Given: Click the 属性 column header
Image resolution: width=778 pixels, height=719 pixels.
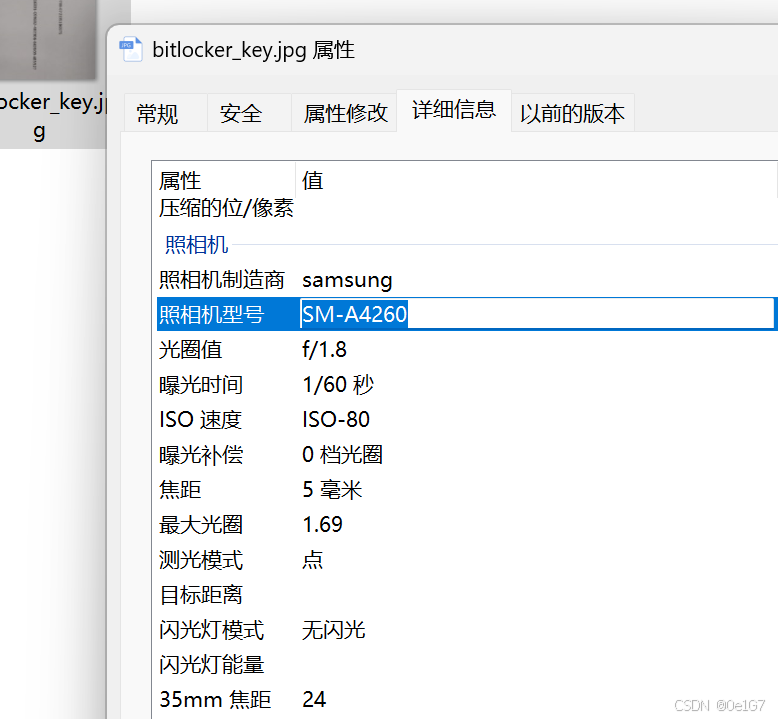Looking at the screenshot, I should (x=224, y=180).
